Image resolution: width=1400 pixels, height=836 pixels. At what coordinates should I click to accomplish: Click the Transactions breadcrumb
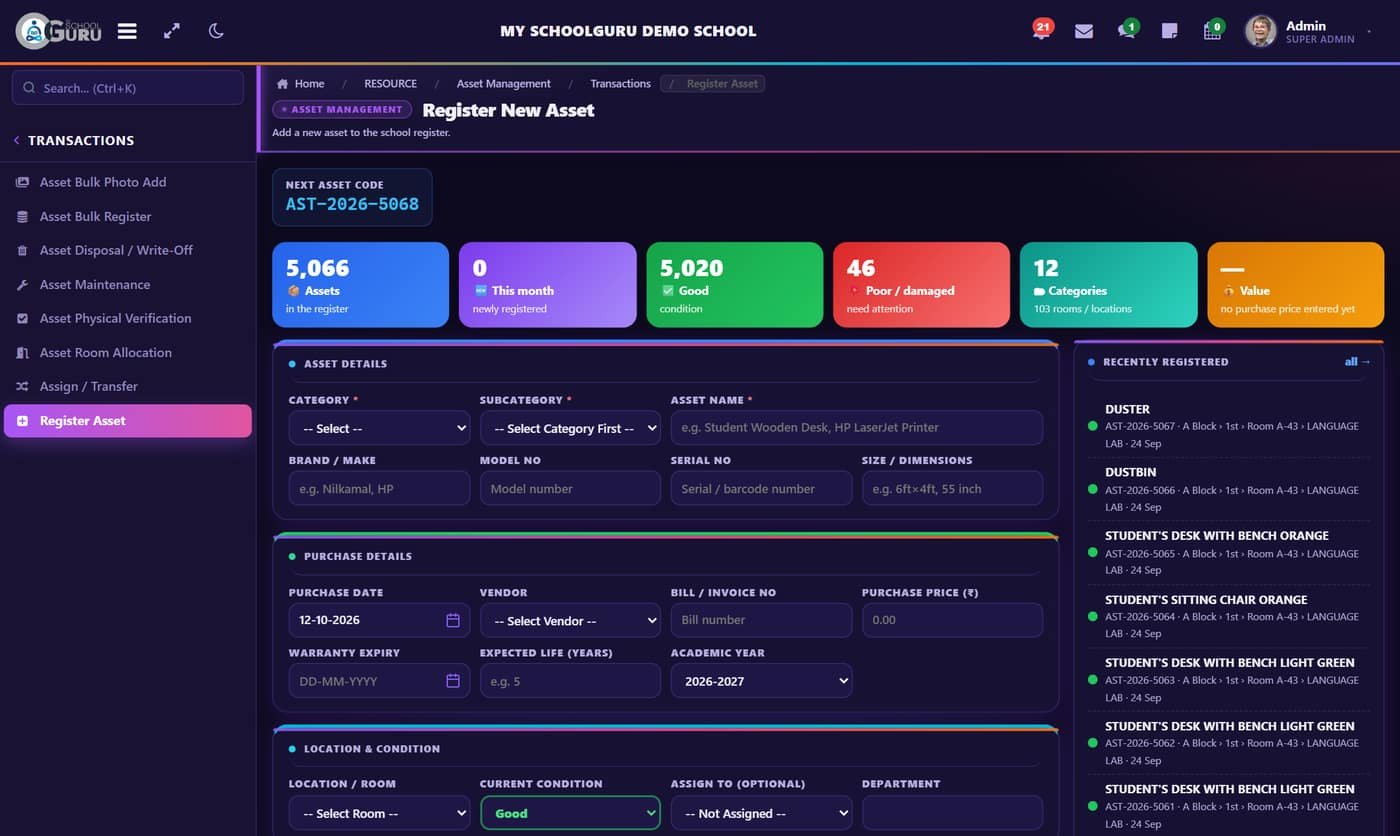[x=620, y=84]
